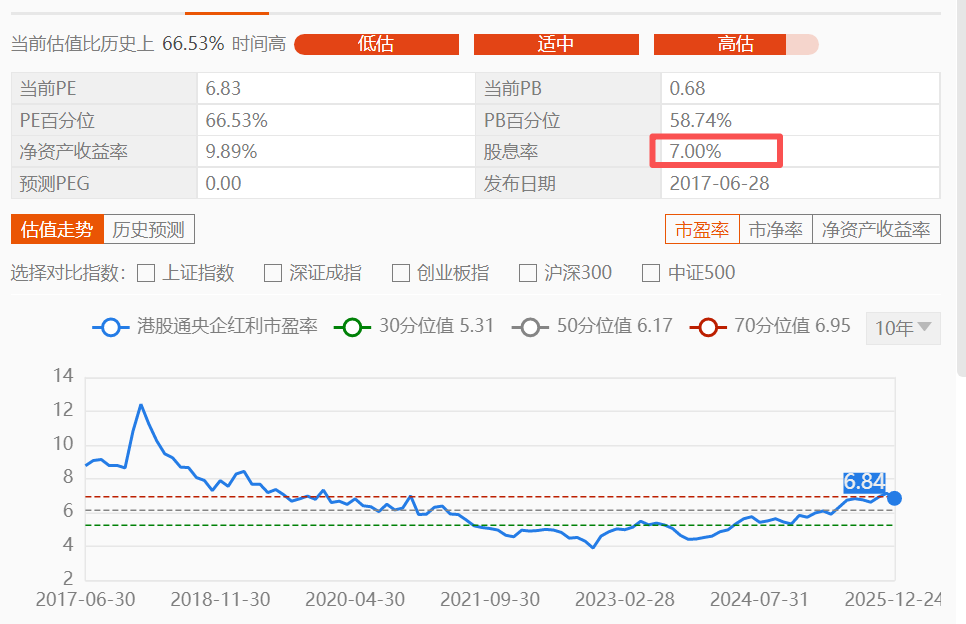Toggle 港股通央企红利市盈率 legend marker

click(110, 327)
